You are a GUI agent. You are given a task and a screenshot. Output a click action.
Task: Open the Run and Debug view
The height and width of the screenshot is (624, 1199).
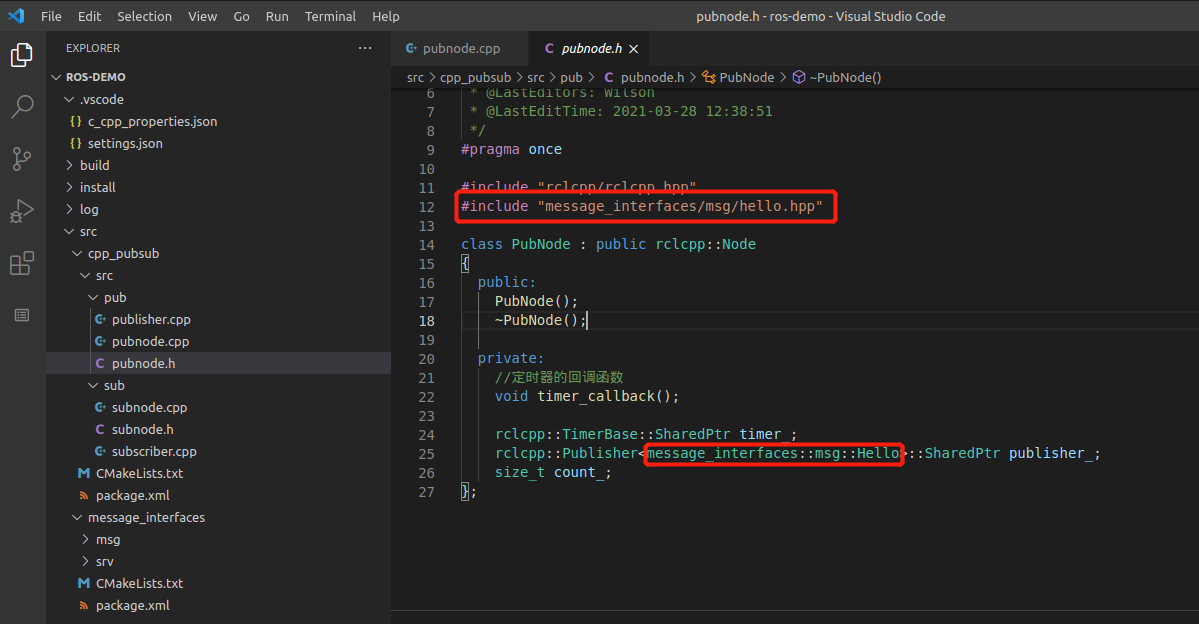(x=21, y=211)
